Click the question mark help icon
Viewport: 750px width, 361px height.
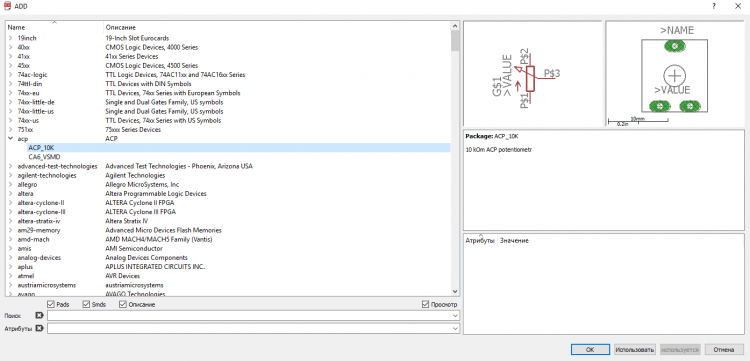714,6
